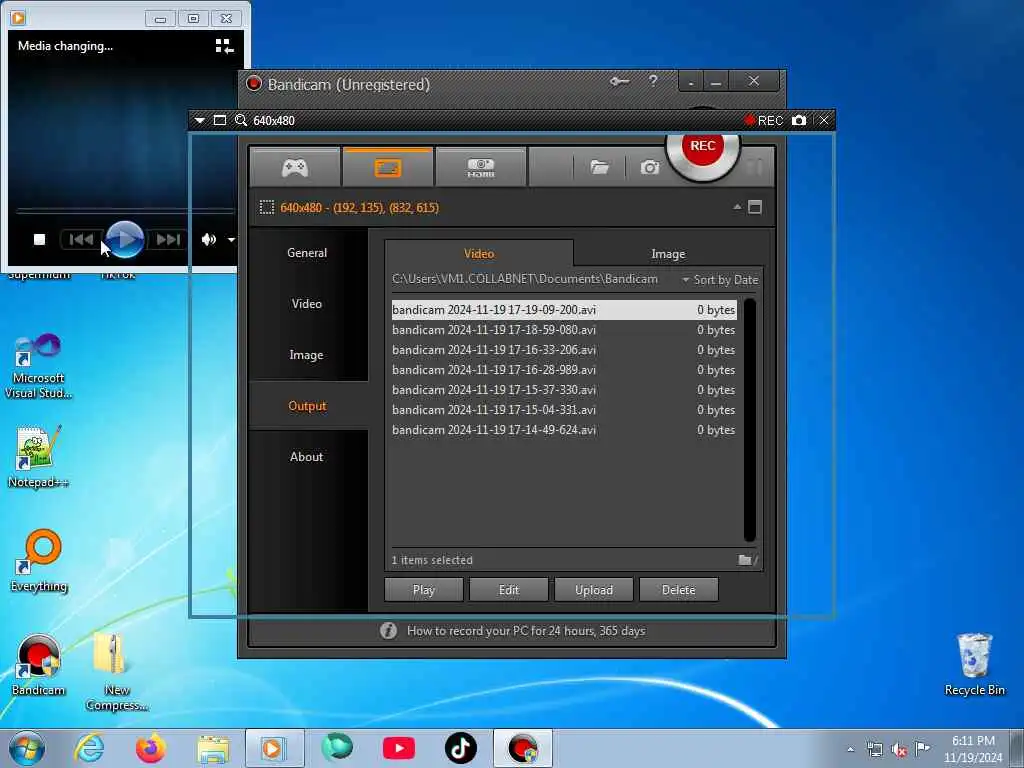
Task: Select bandicam 2024-11-19 17-15-04-331.avi
Action: 564,410
